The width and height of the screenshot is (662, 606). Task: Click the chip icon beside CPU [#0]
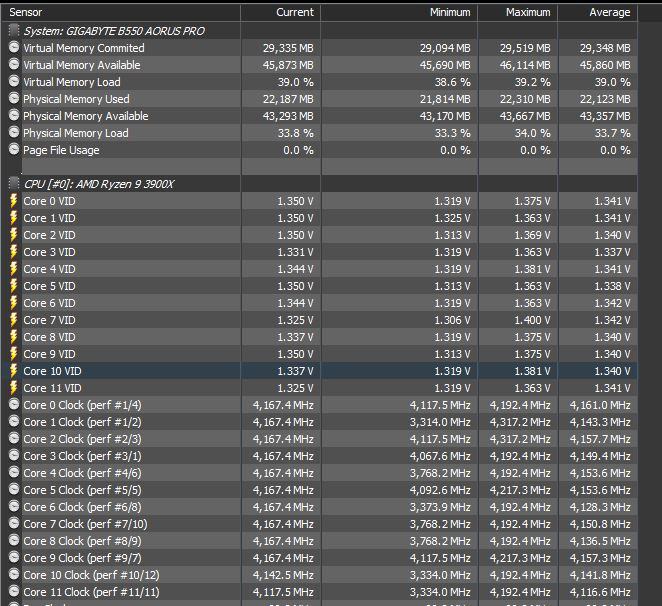pos(14,183)
